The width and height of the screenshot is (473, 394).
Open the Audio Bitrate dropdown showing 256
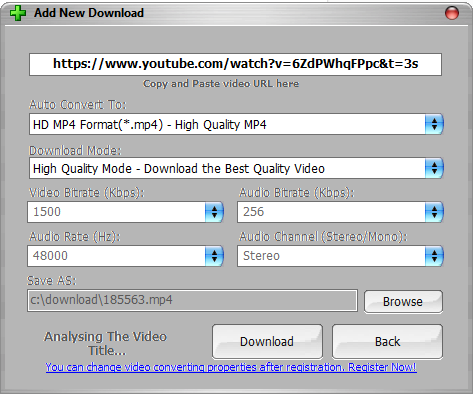coord(340,212)
